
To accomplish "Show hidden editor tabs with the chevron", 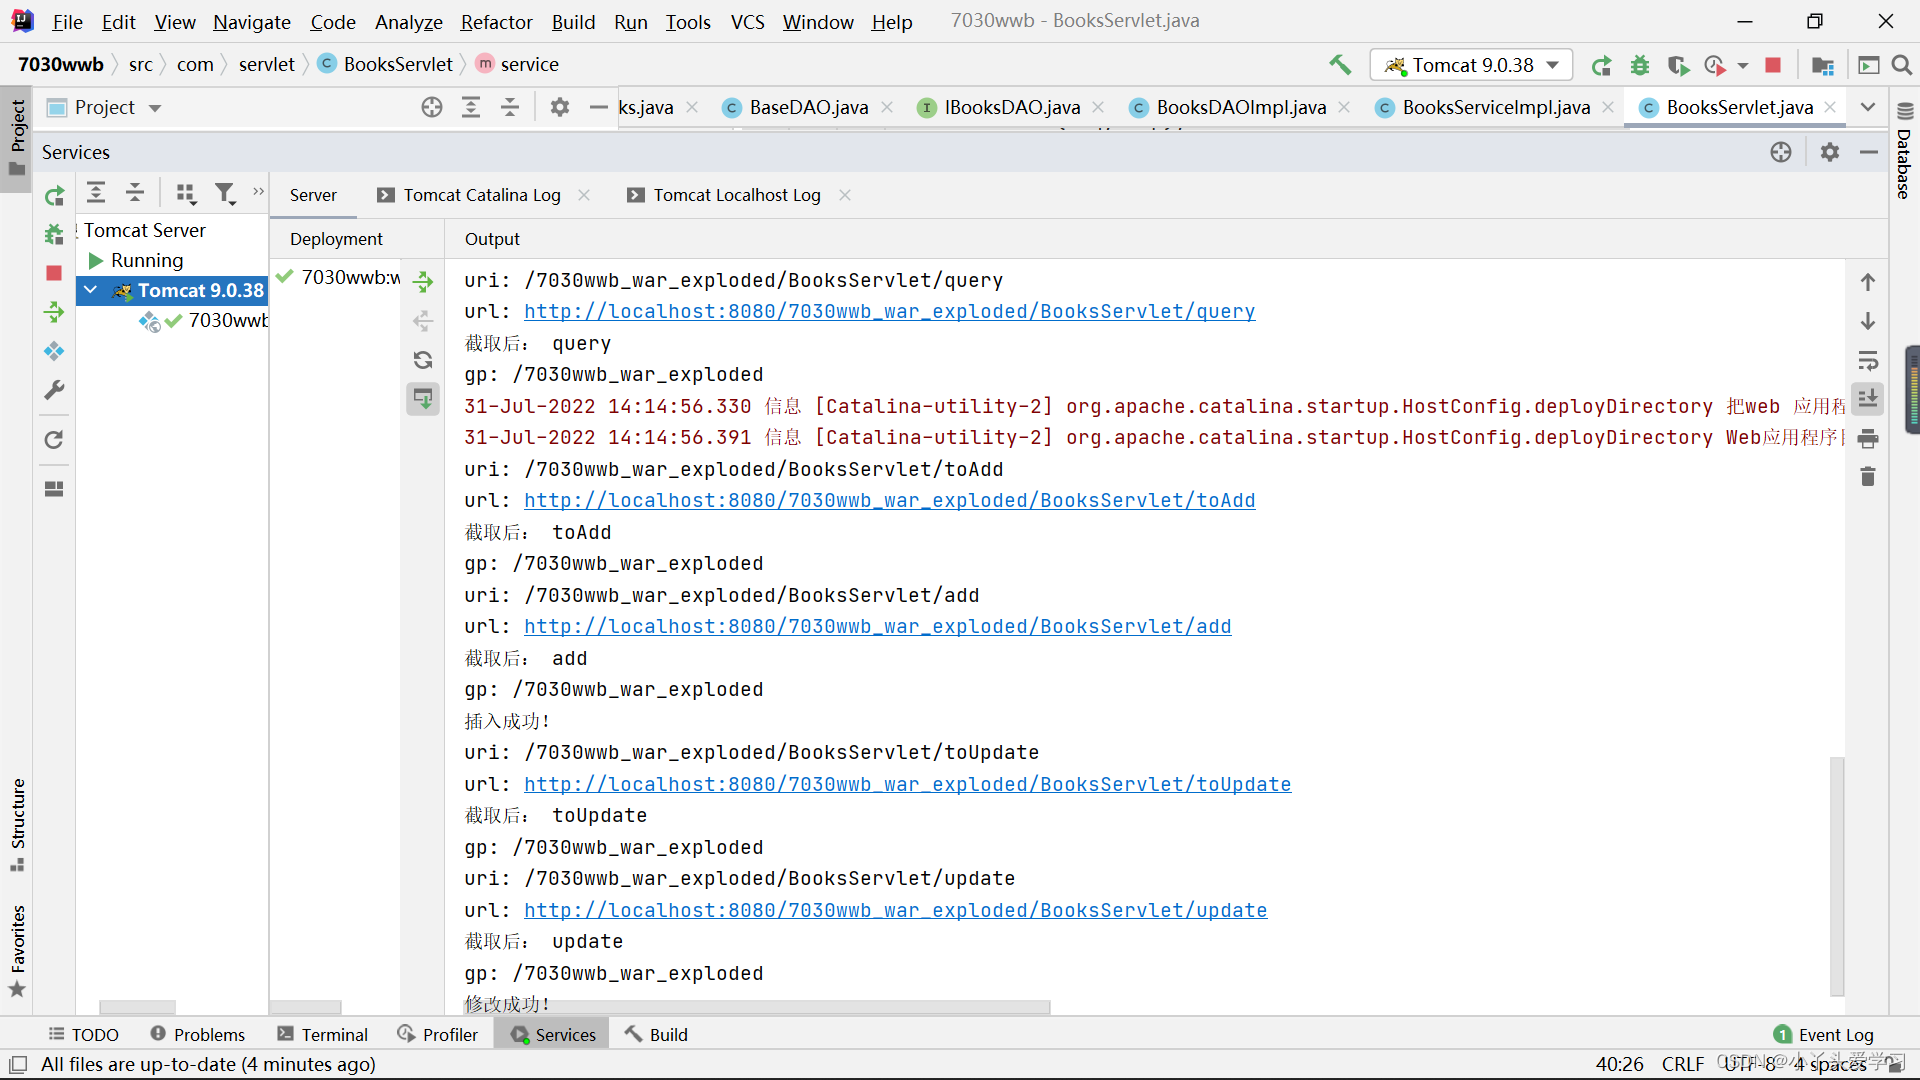I will [x=1867, y=107].
